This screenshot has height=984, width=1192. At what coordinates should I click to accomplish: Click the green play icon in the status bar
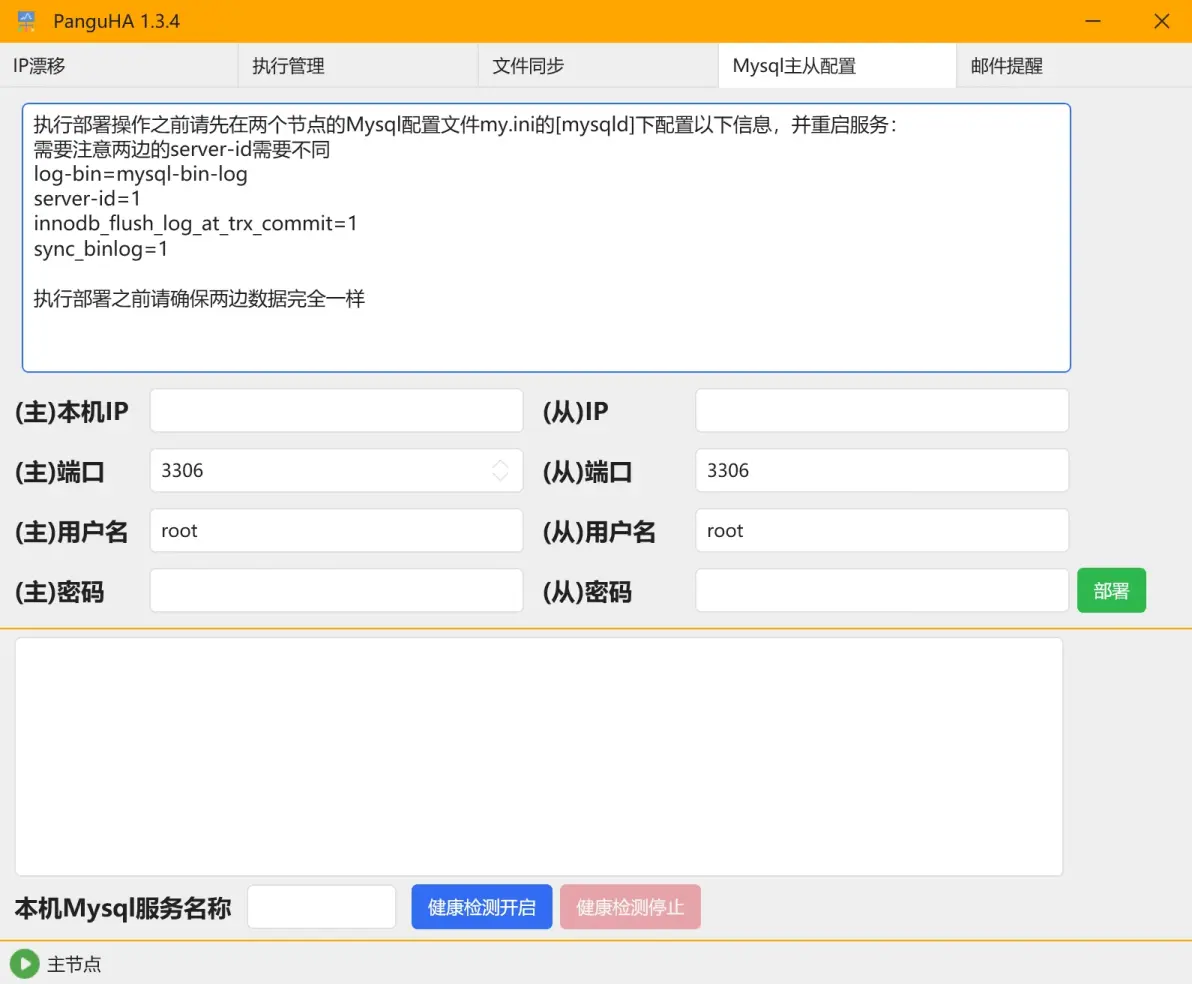[x=24, y=963]
